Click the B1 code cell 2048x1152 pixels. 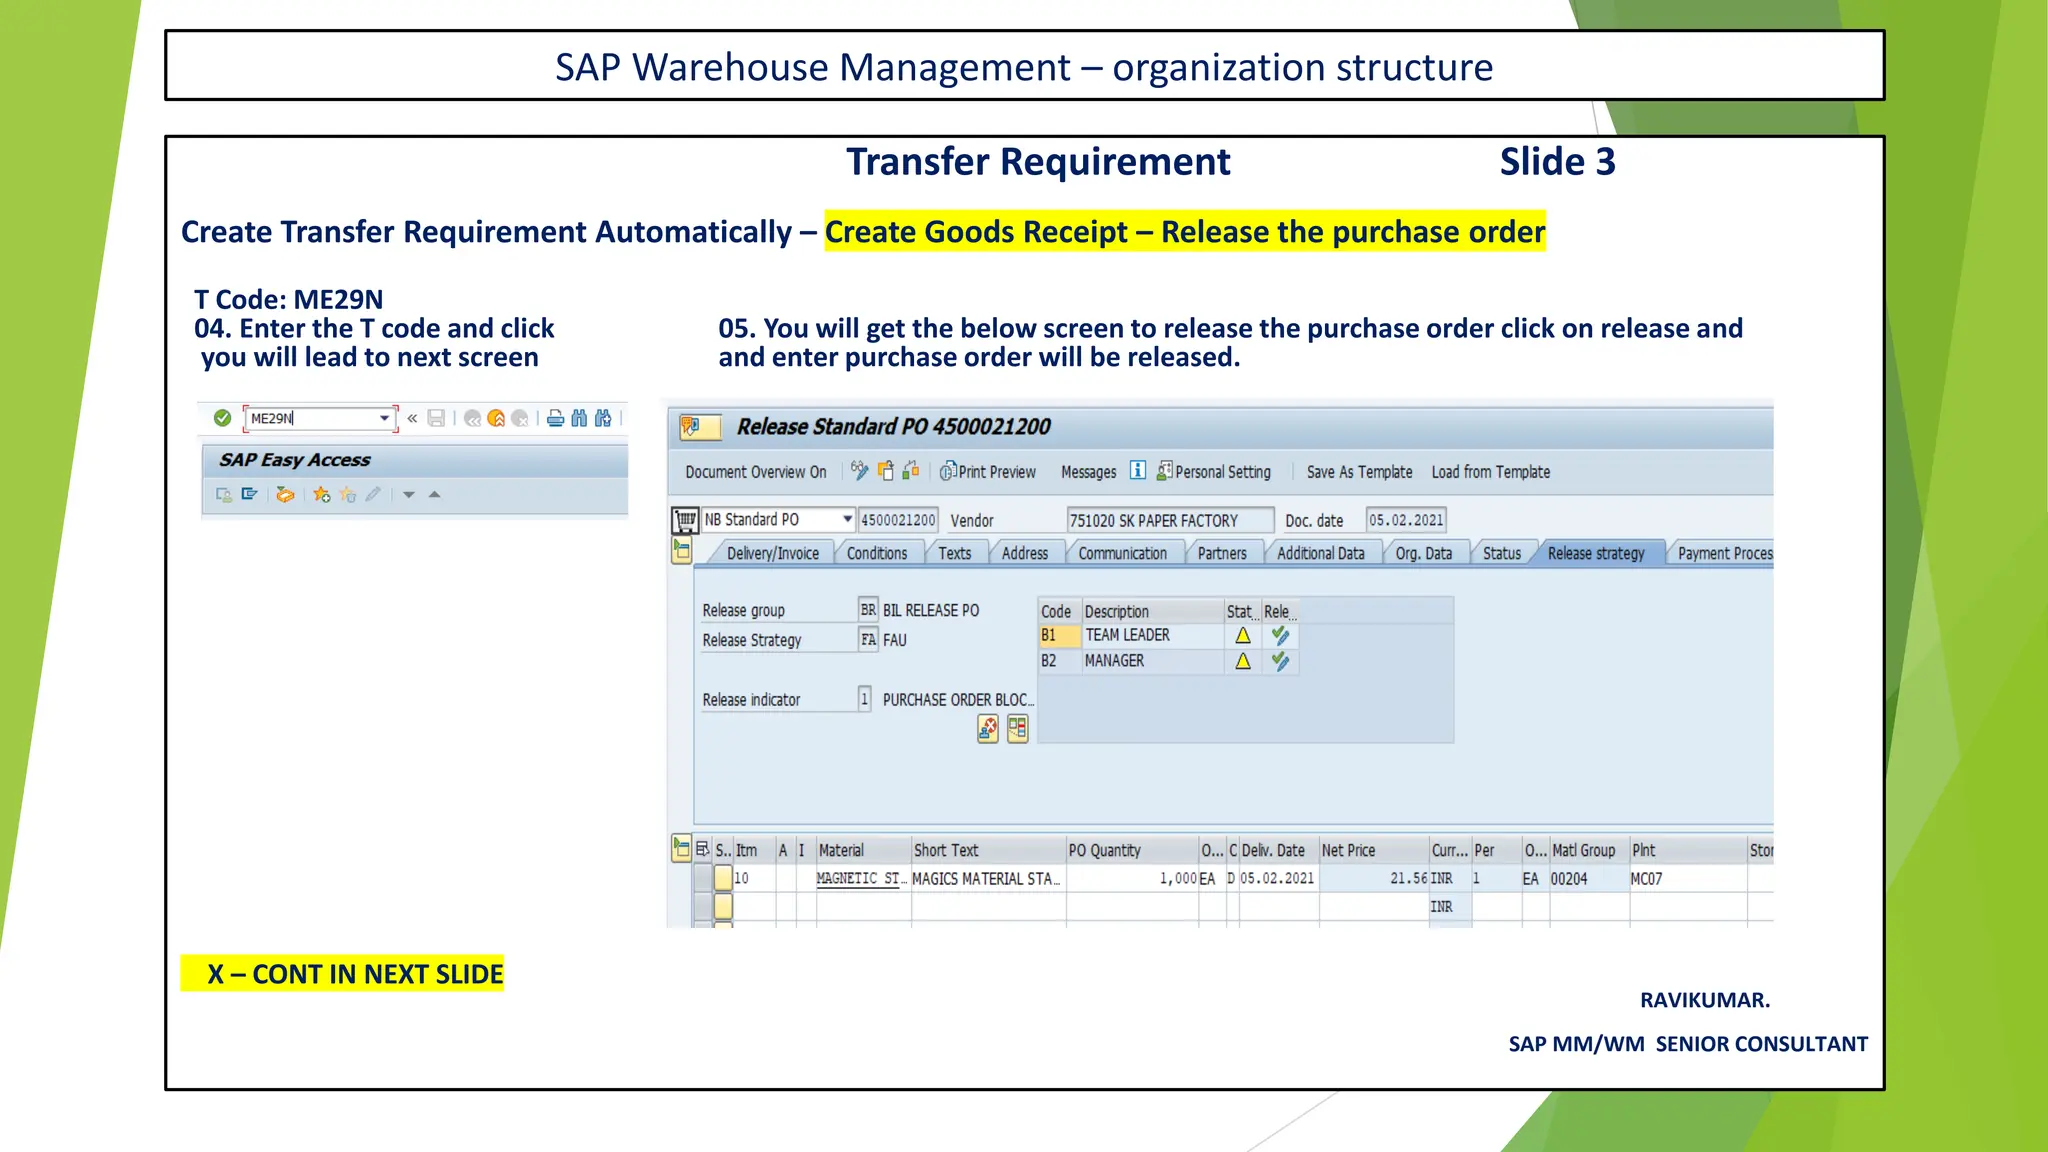[x=1059, y=635]
